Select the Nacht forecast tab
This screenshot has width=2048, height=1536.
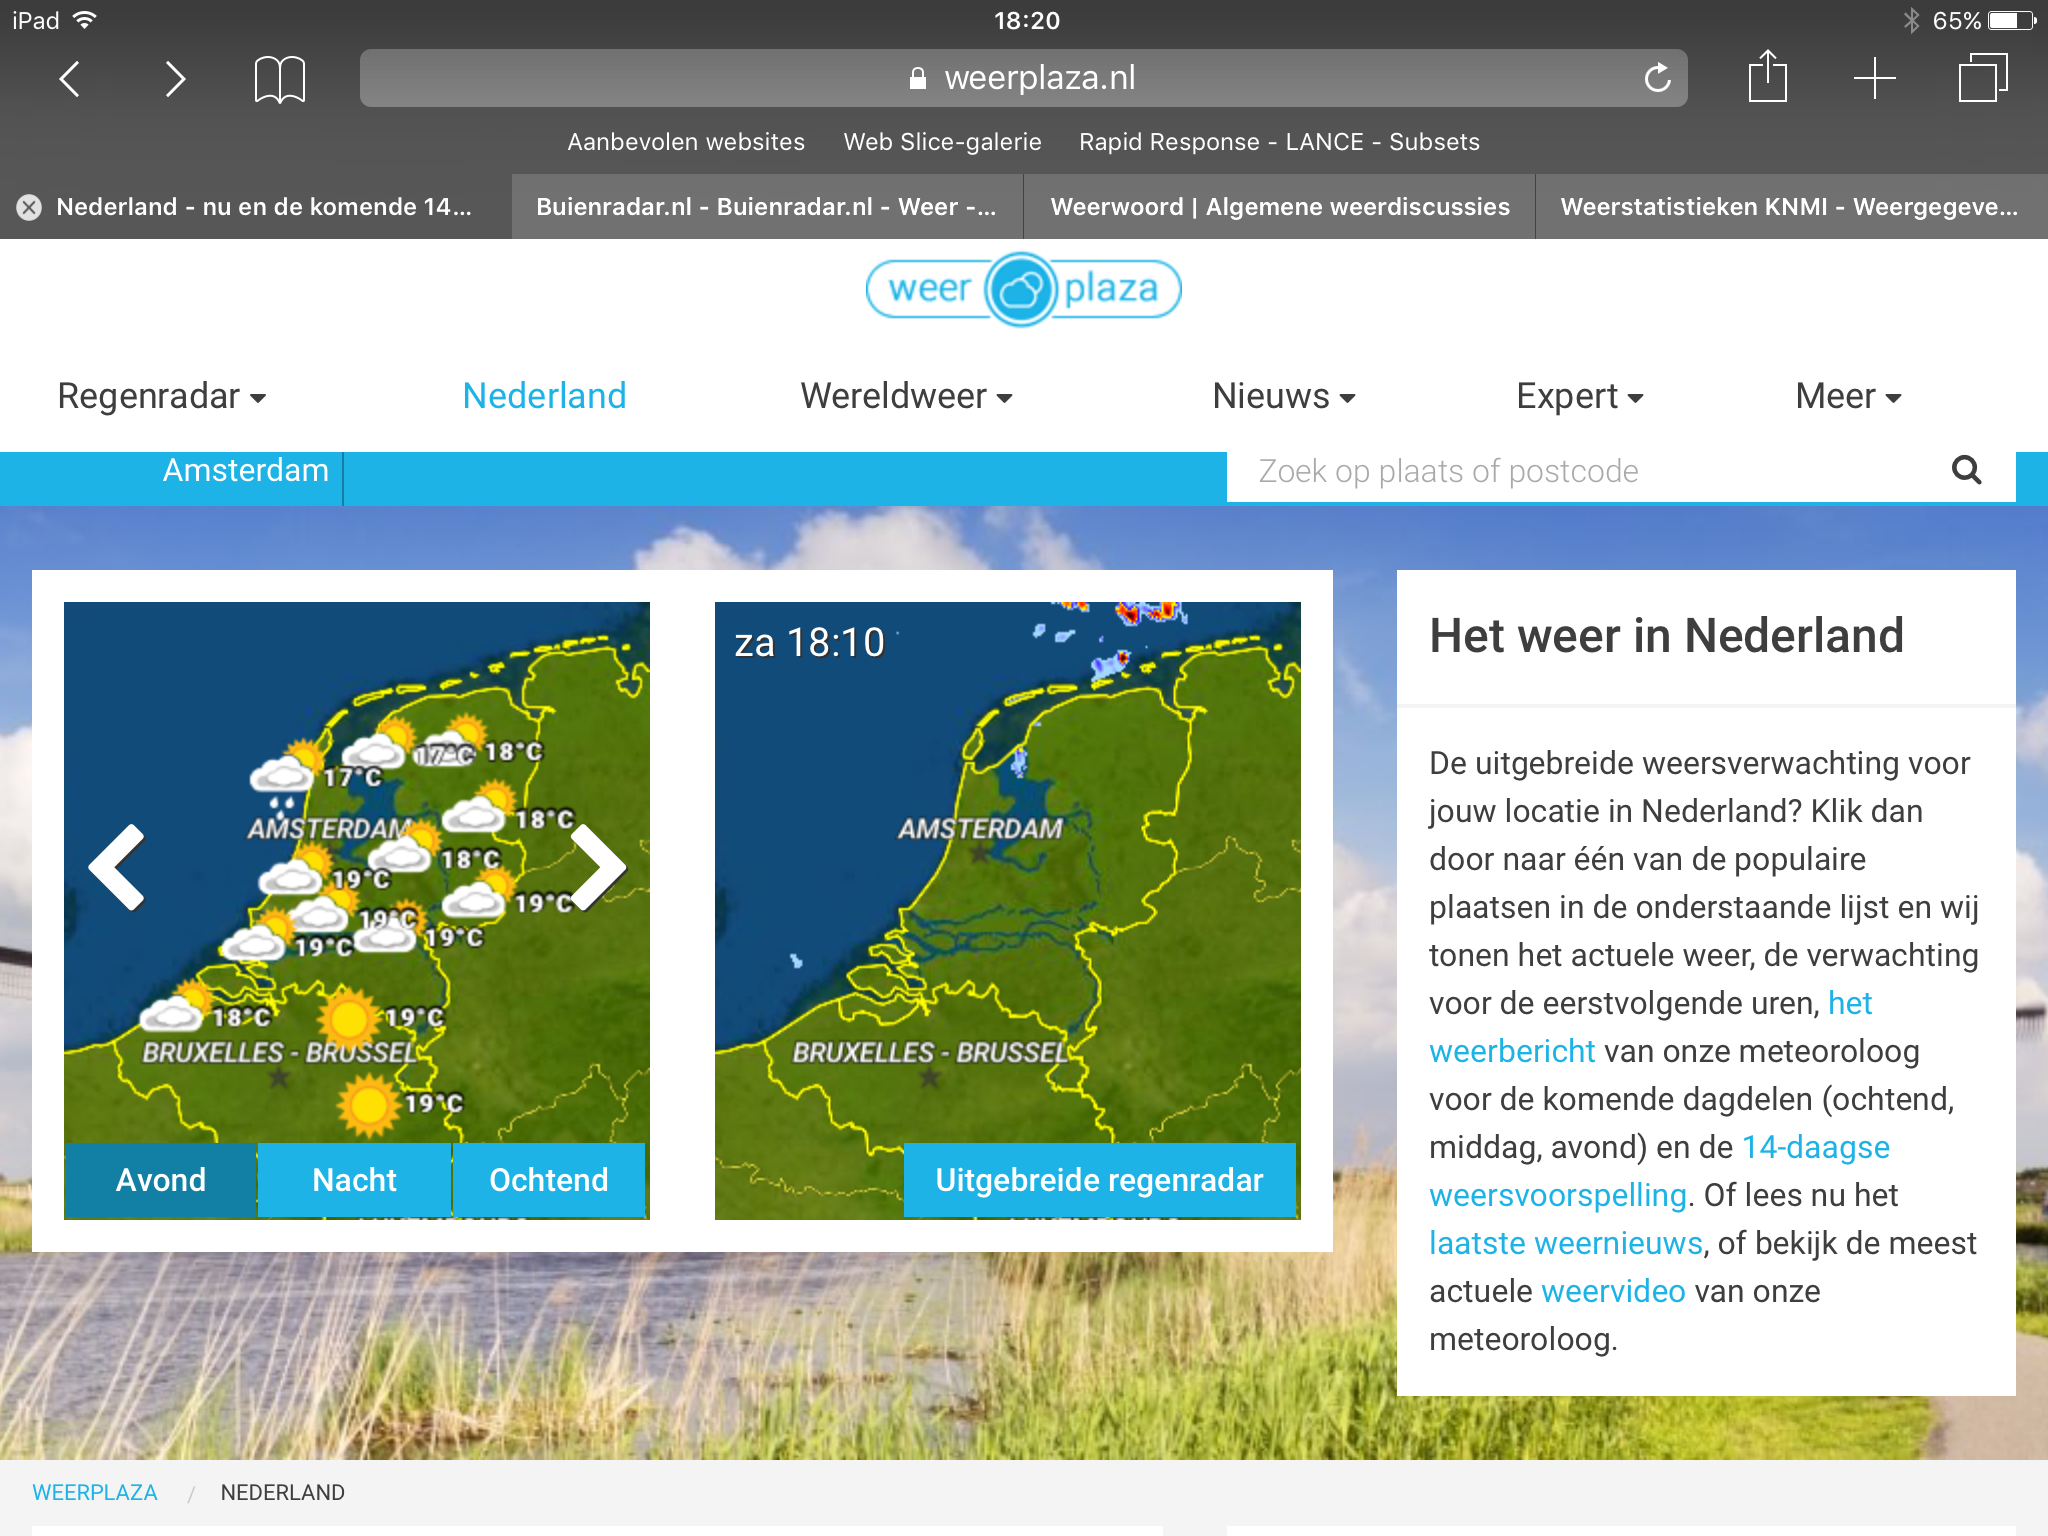(354, 1180)
